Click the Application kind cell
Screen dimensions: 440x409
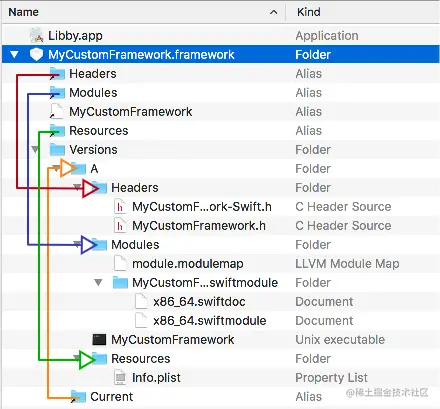pyautogui.click(x=327, y=36)
